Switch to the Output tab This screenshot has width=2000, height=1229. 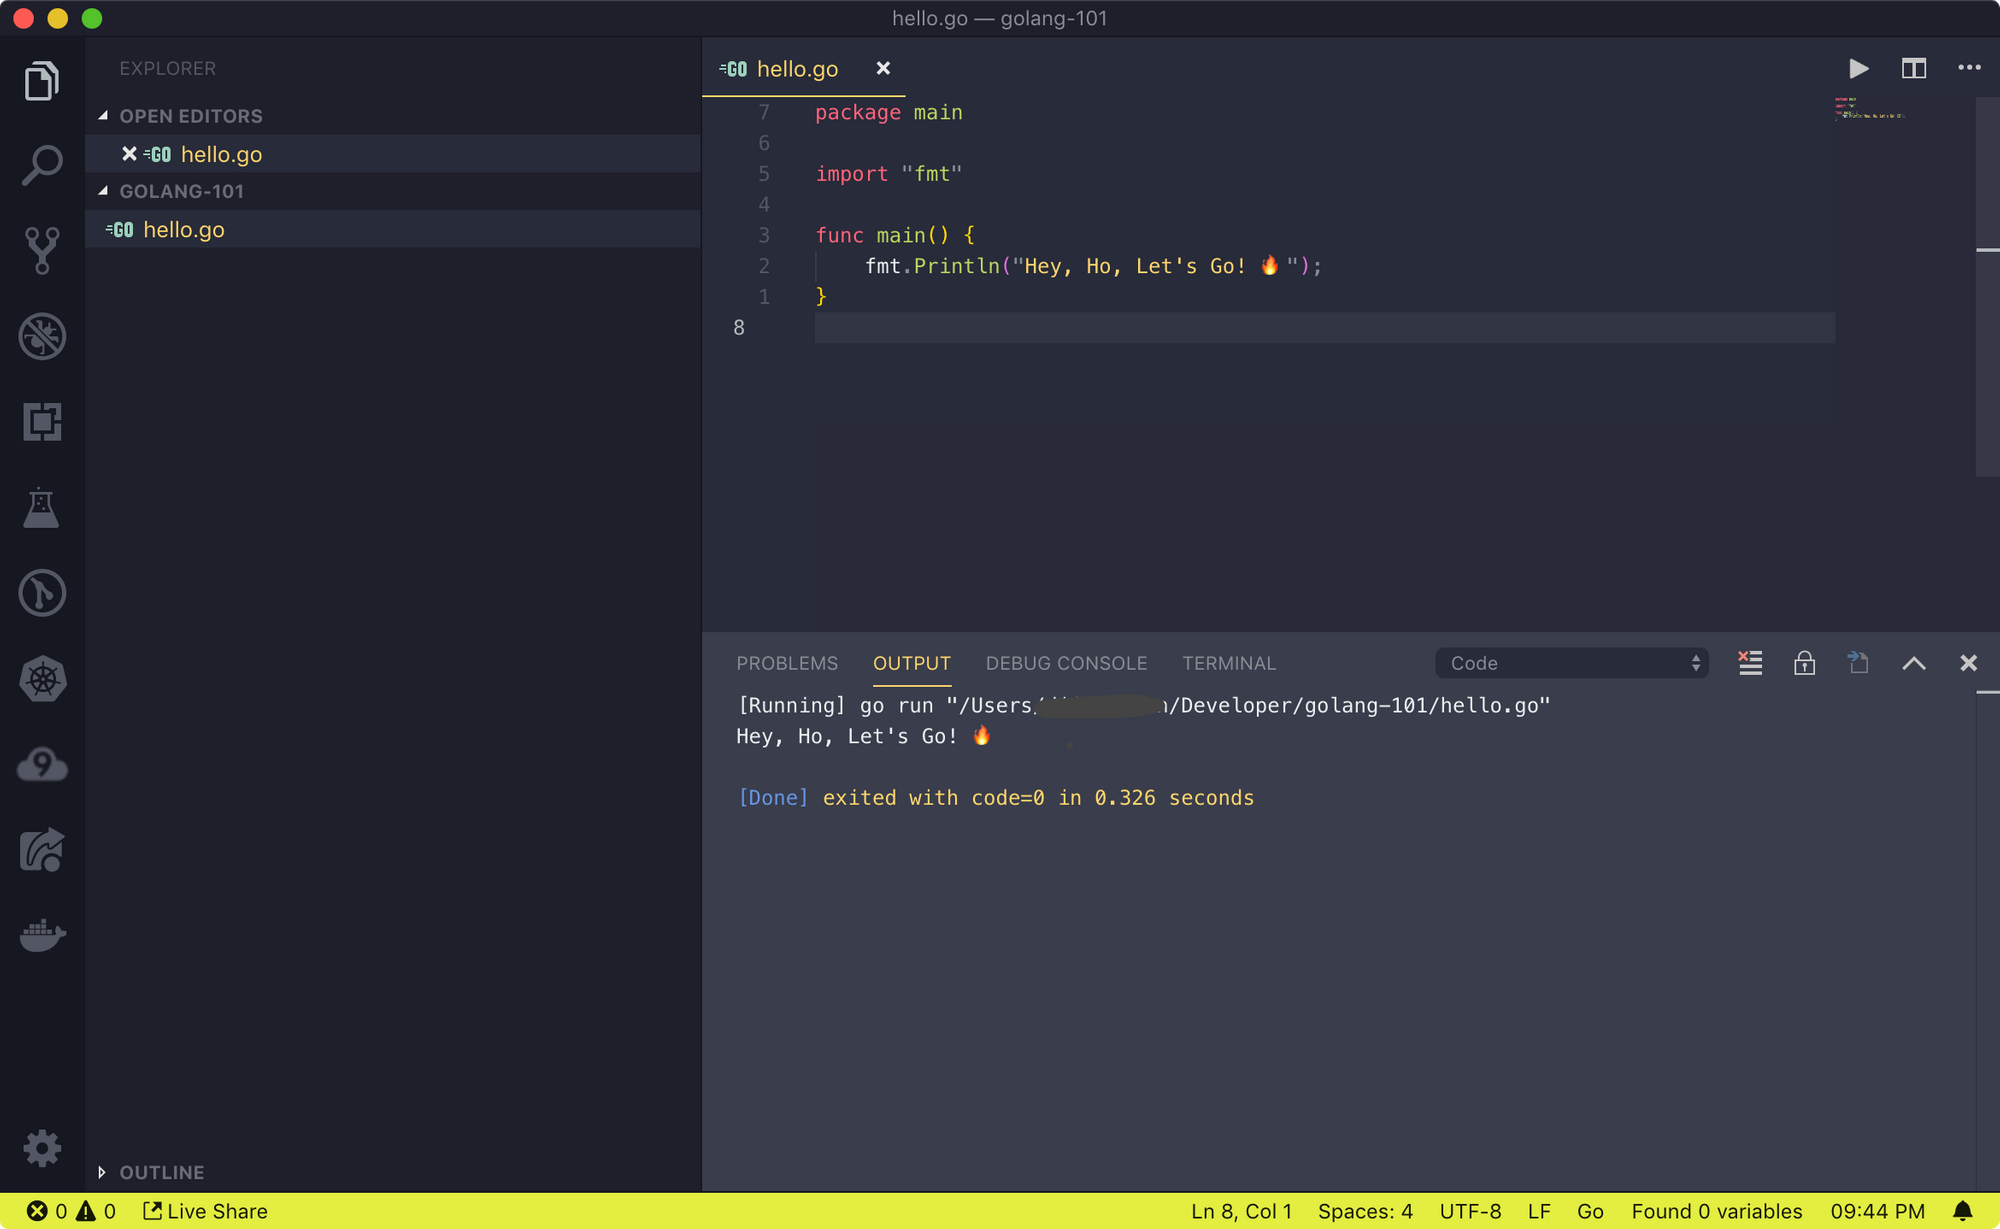pos(911,663)
